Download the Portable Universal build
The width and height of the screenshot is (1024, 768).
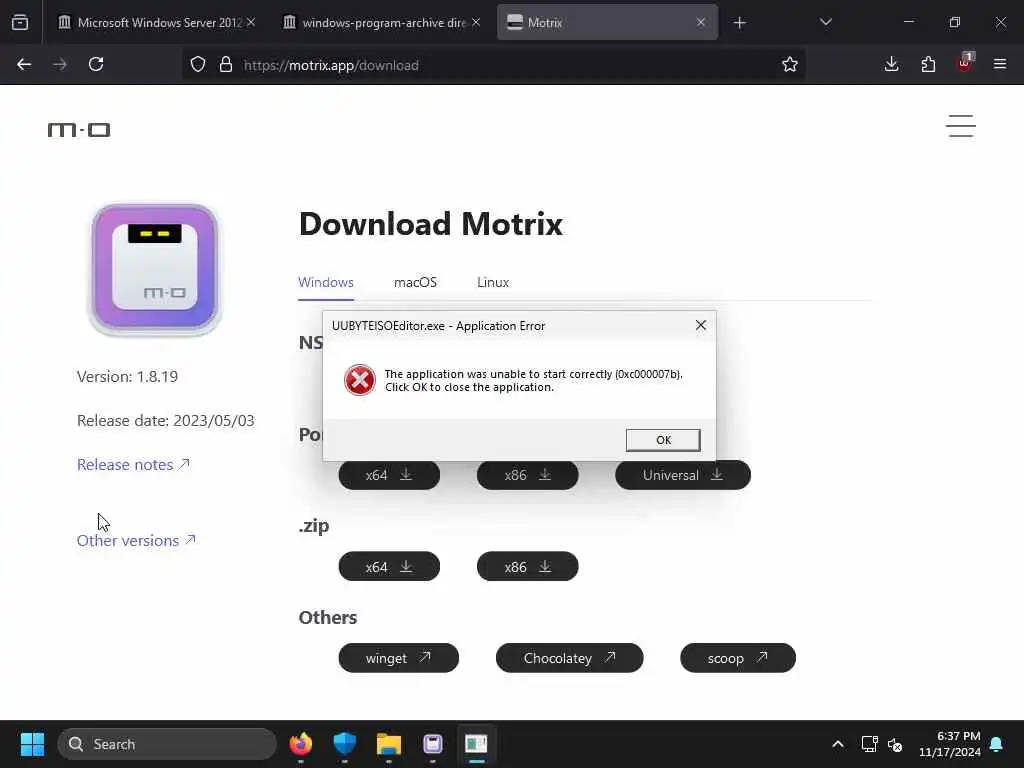click(682, 476)
